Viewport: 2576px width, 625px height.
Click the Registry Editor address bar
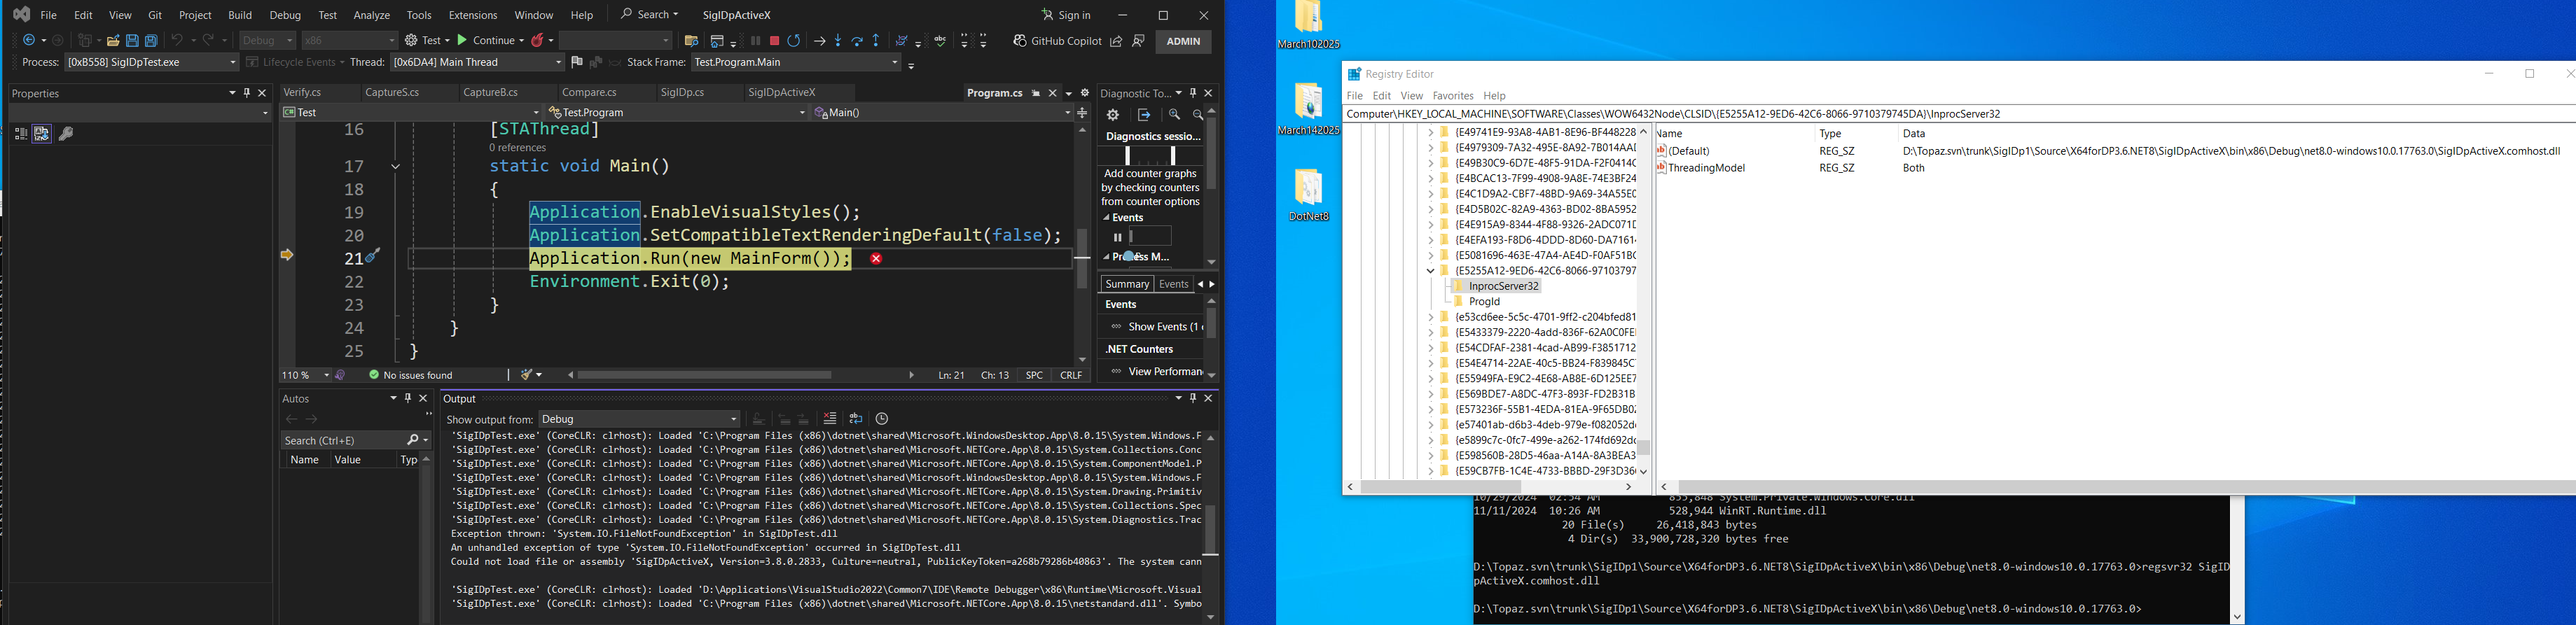coord(1960,115)
